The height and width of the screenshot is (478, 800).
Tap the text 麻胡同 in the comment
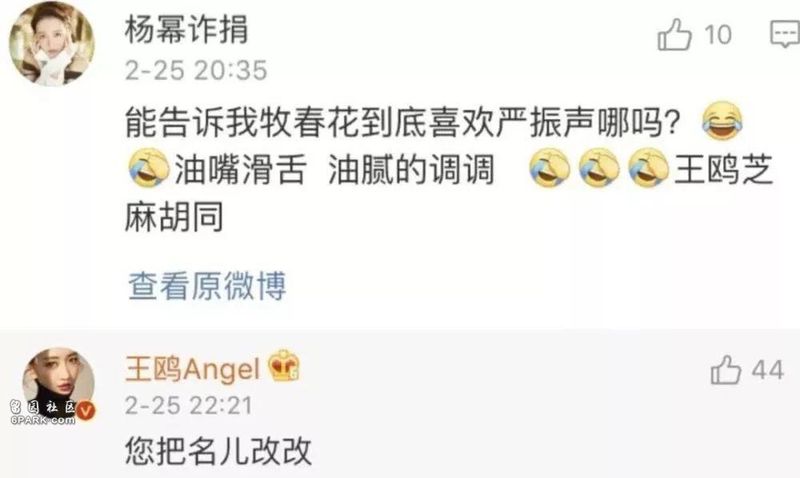[174, 216]
